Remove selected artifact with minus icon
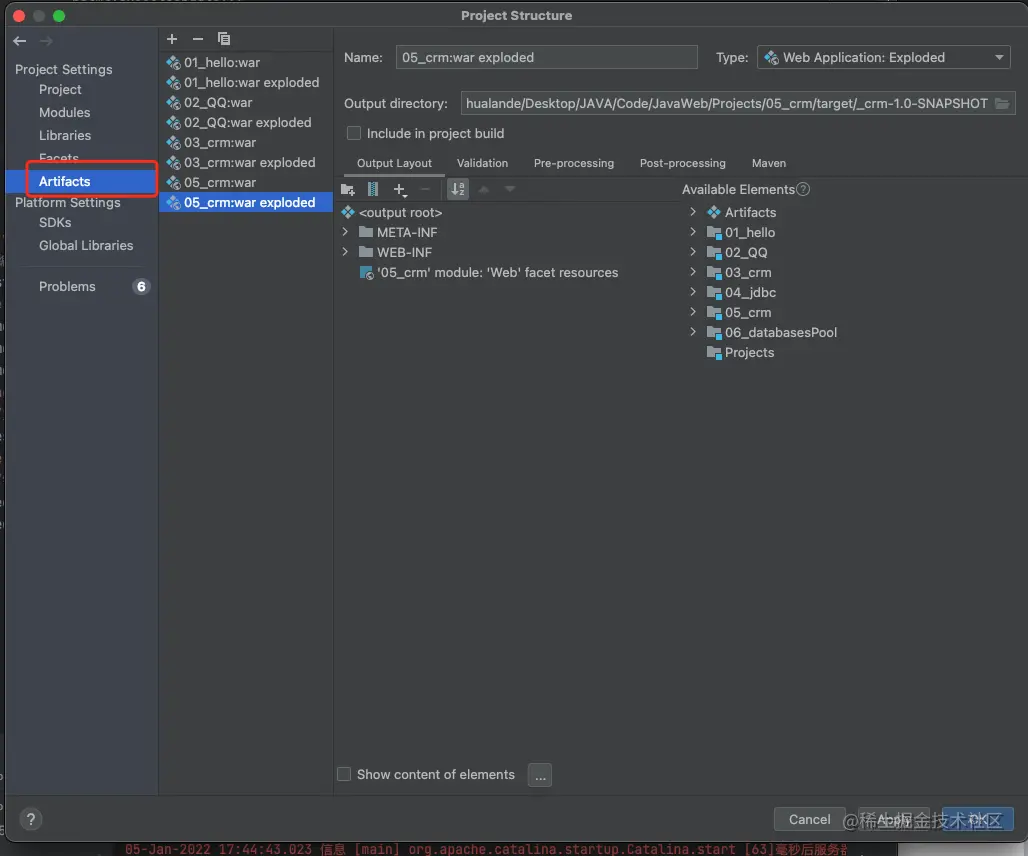The width and height of the screenshot is (1028, 856). 197,39
